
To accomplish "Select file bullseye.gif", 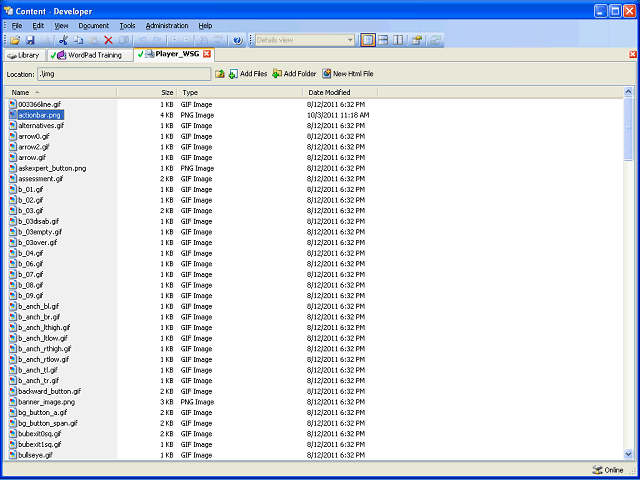I will coord(36,455).
